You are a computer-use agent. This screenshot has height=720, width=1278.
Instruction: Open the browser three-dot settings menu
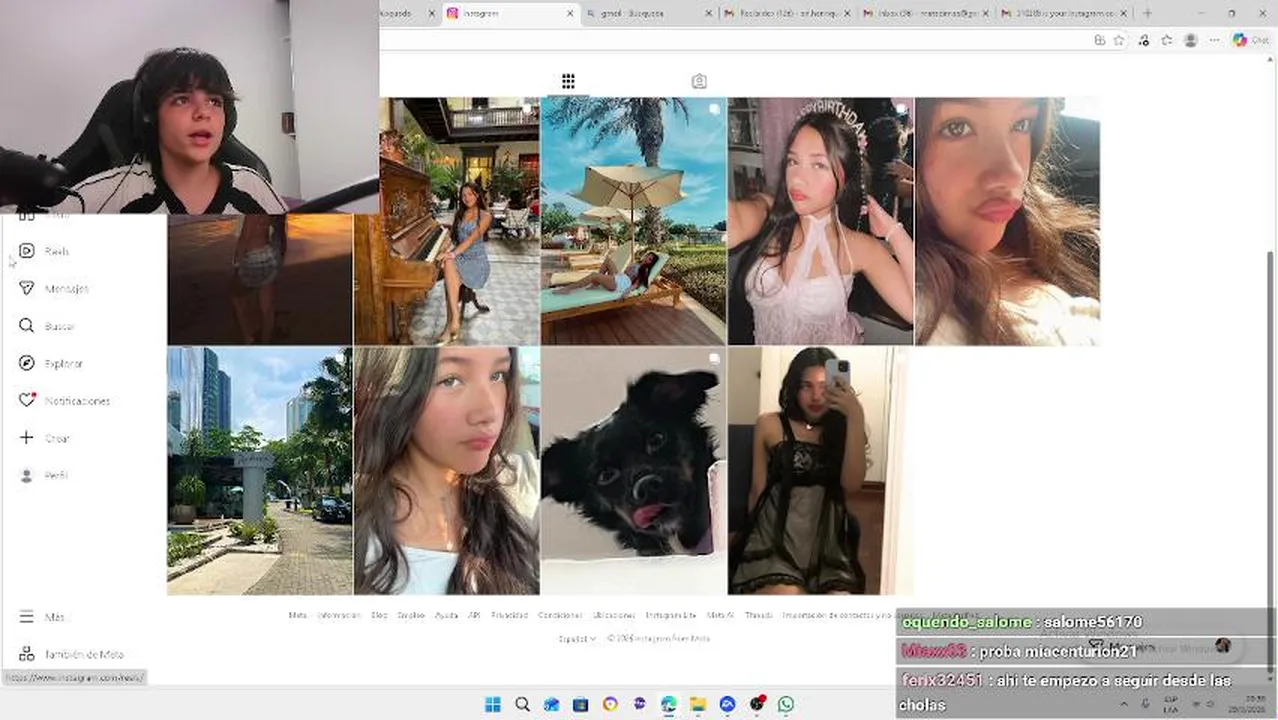1214,40
